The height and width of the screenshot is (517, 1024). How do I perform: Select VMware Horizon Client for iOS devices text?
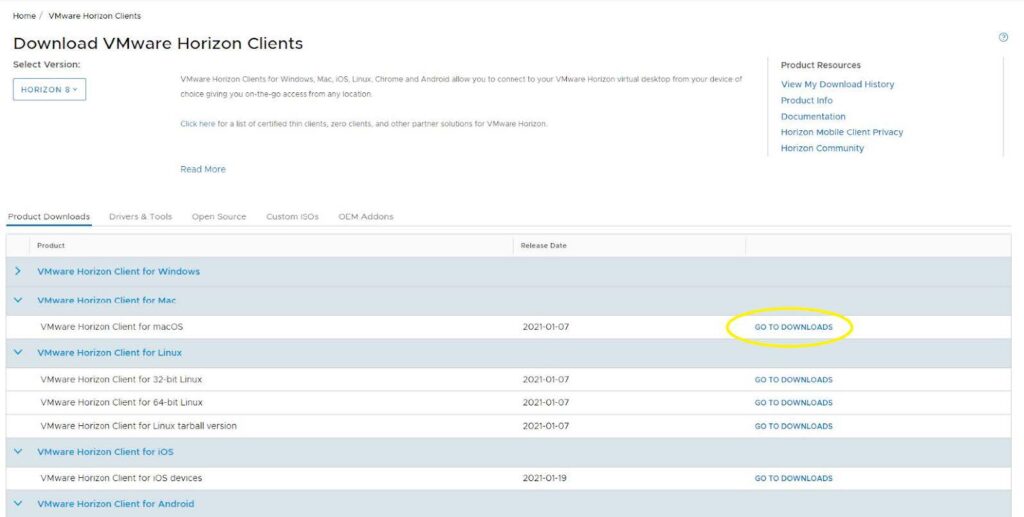click(x=121, y=478)
